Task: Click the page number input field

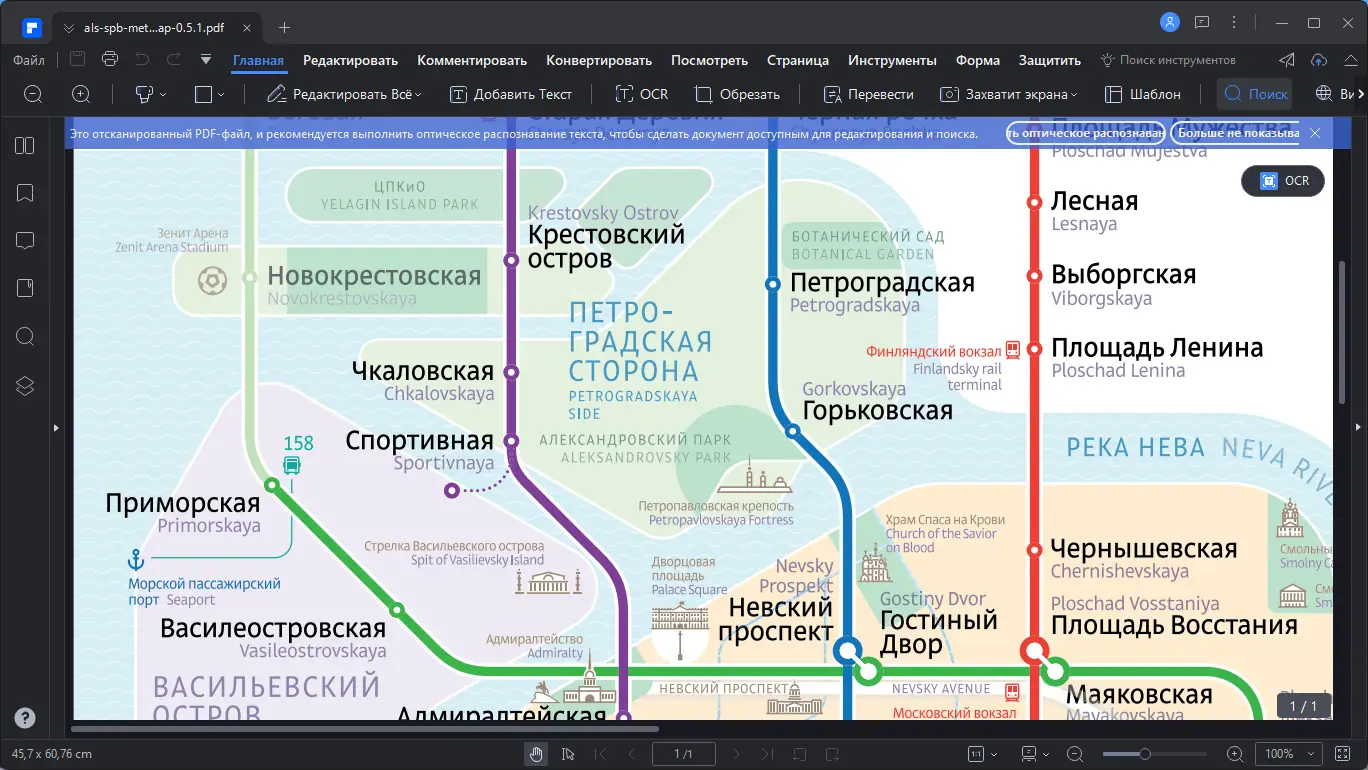Action: 683,754
